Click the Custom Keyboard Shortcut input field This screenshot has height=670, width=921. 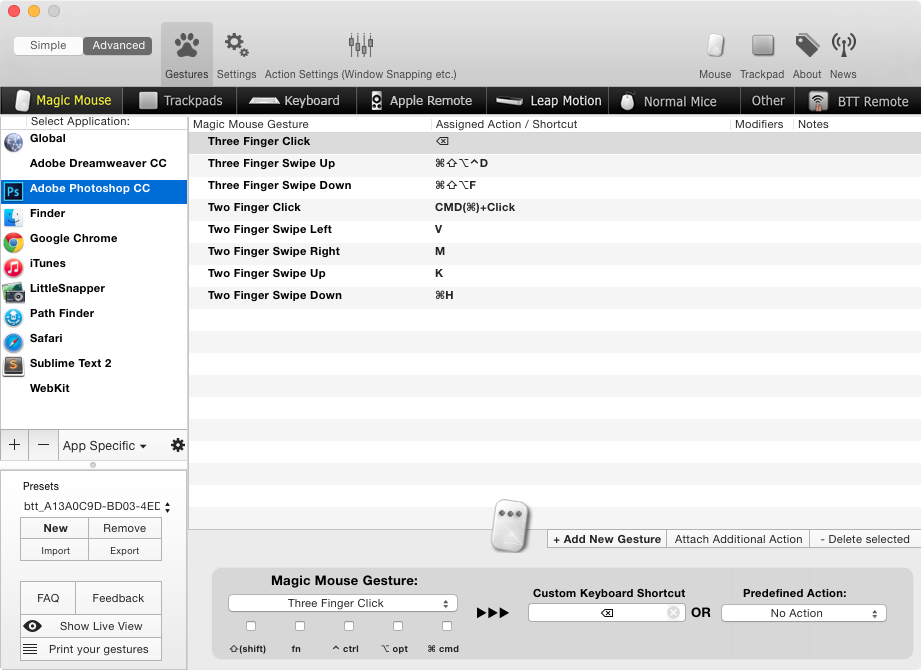(x=606, y=612)
